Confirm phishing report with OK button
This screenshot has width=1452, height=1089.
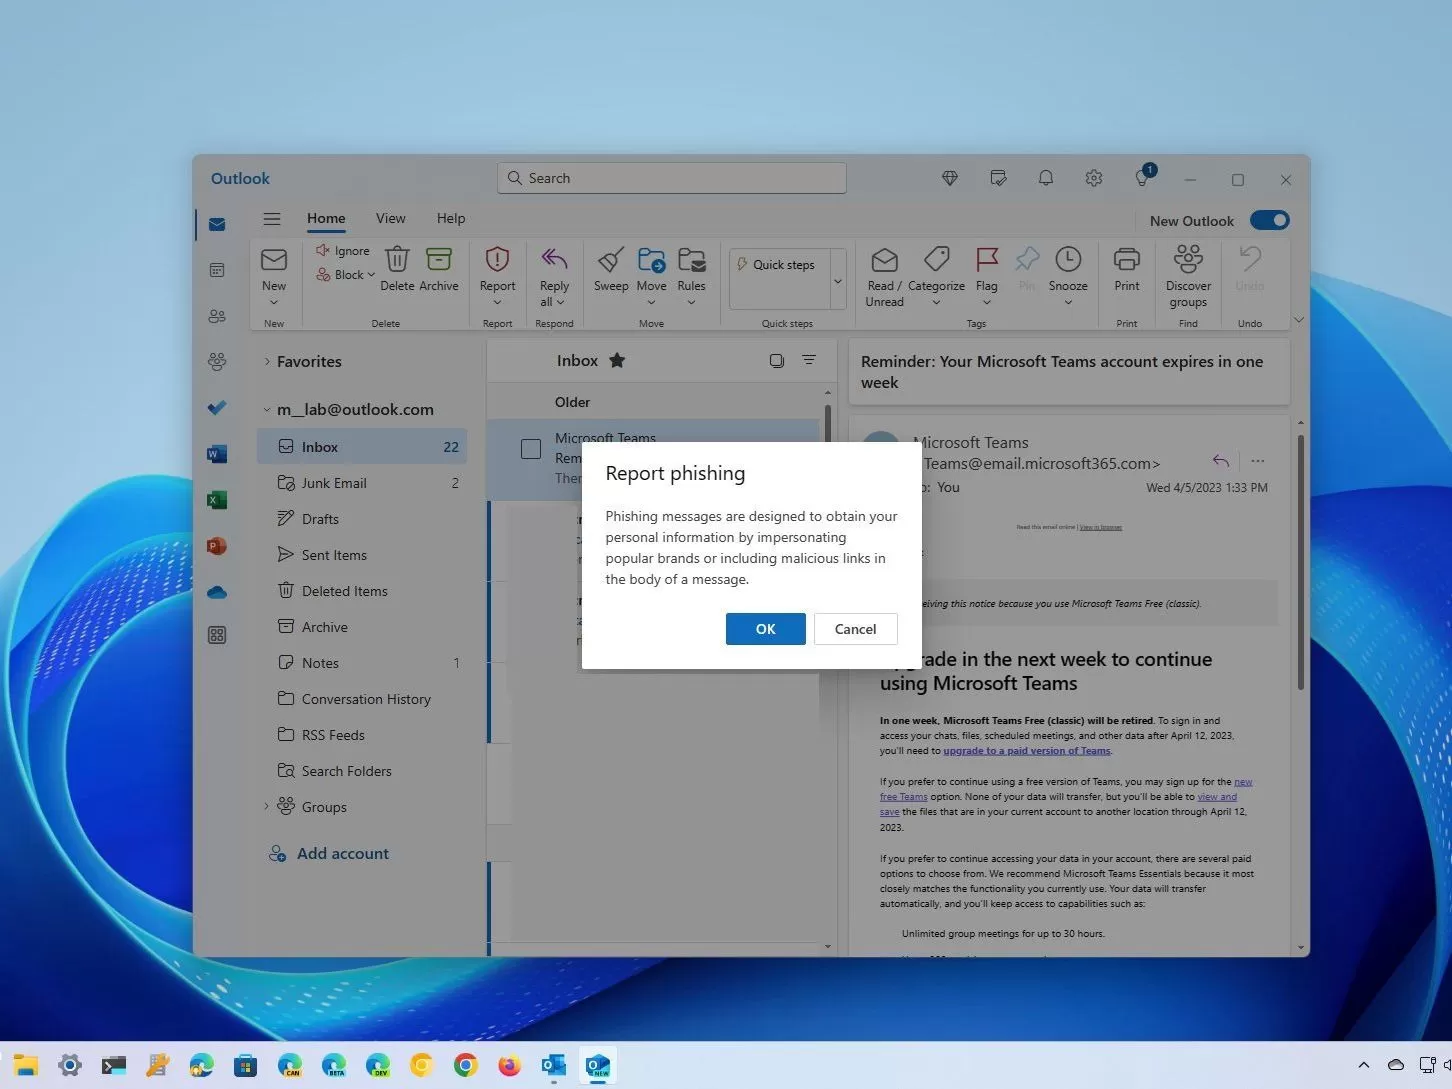point(765,629)
